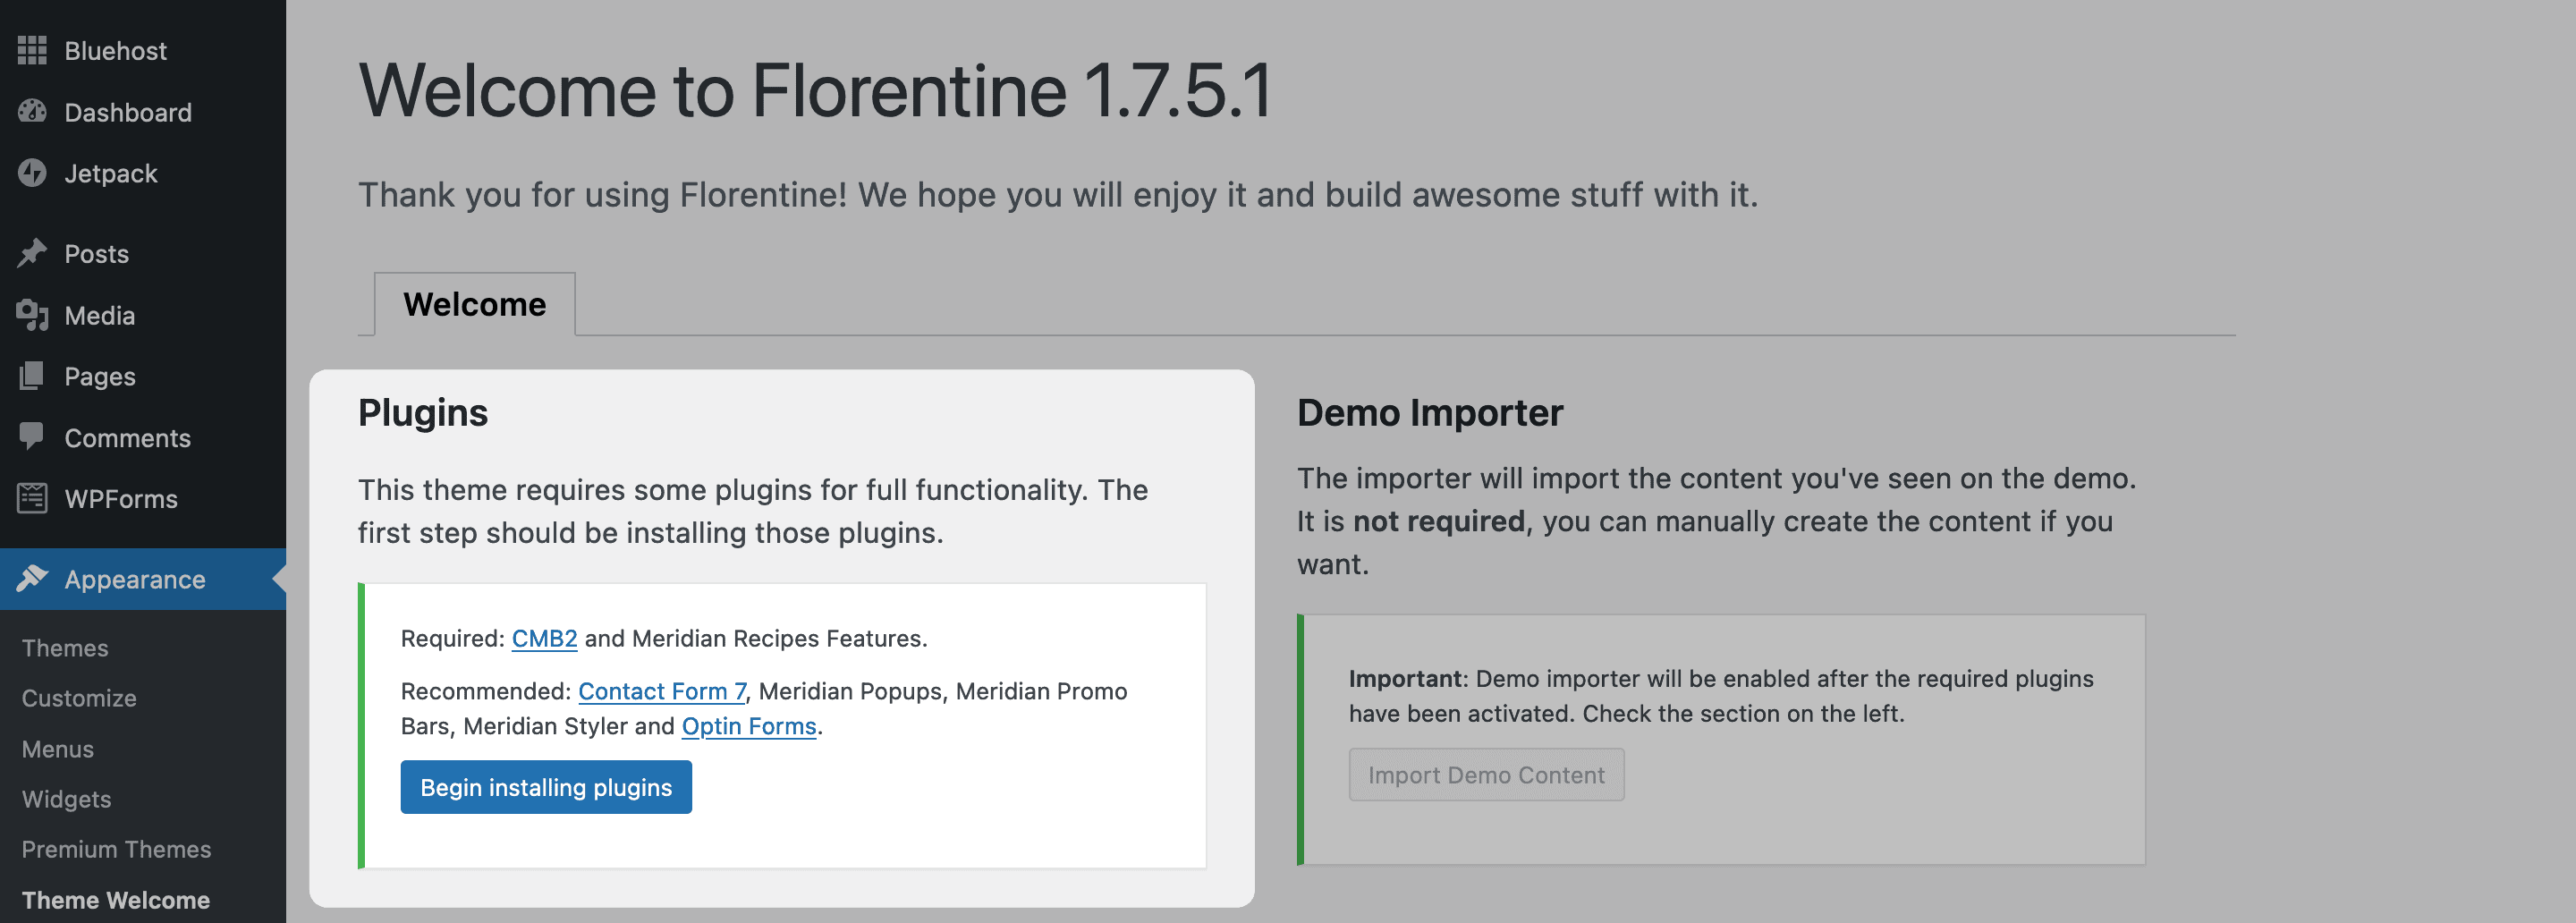This screenshot has height=923, width=2576.
Task: Open Menus submenu item
Action: [x=58, y=749]
